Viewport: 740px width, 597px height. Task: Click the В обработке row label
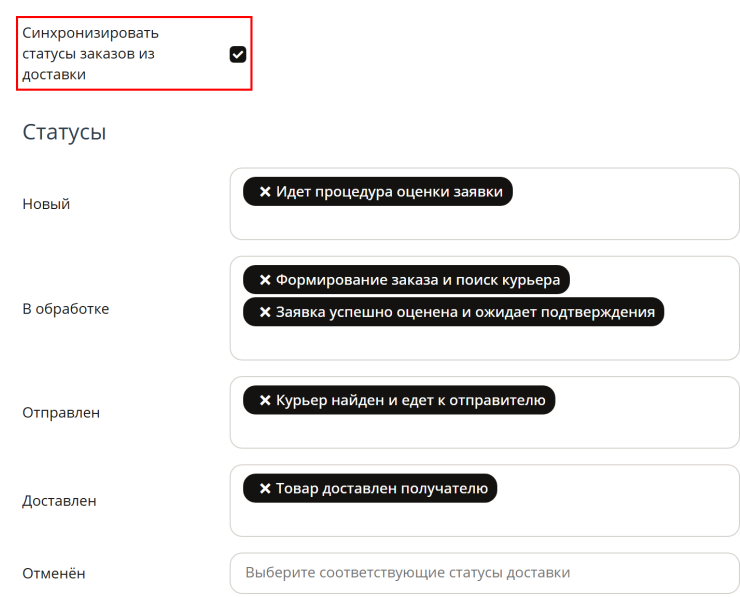66,309
